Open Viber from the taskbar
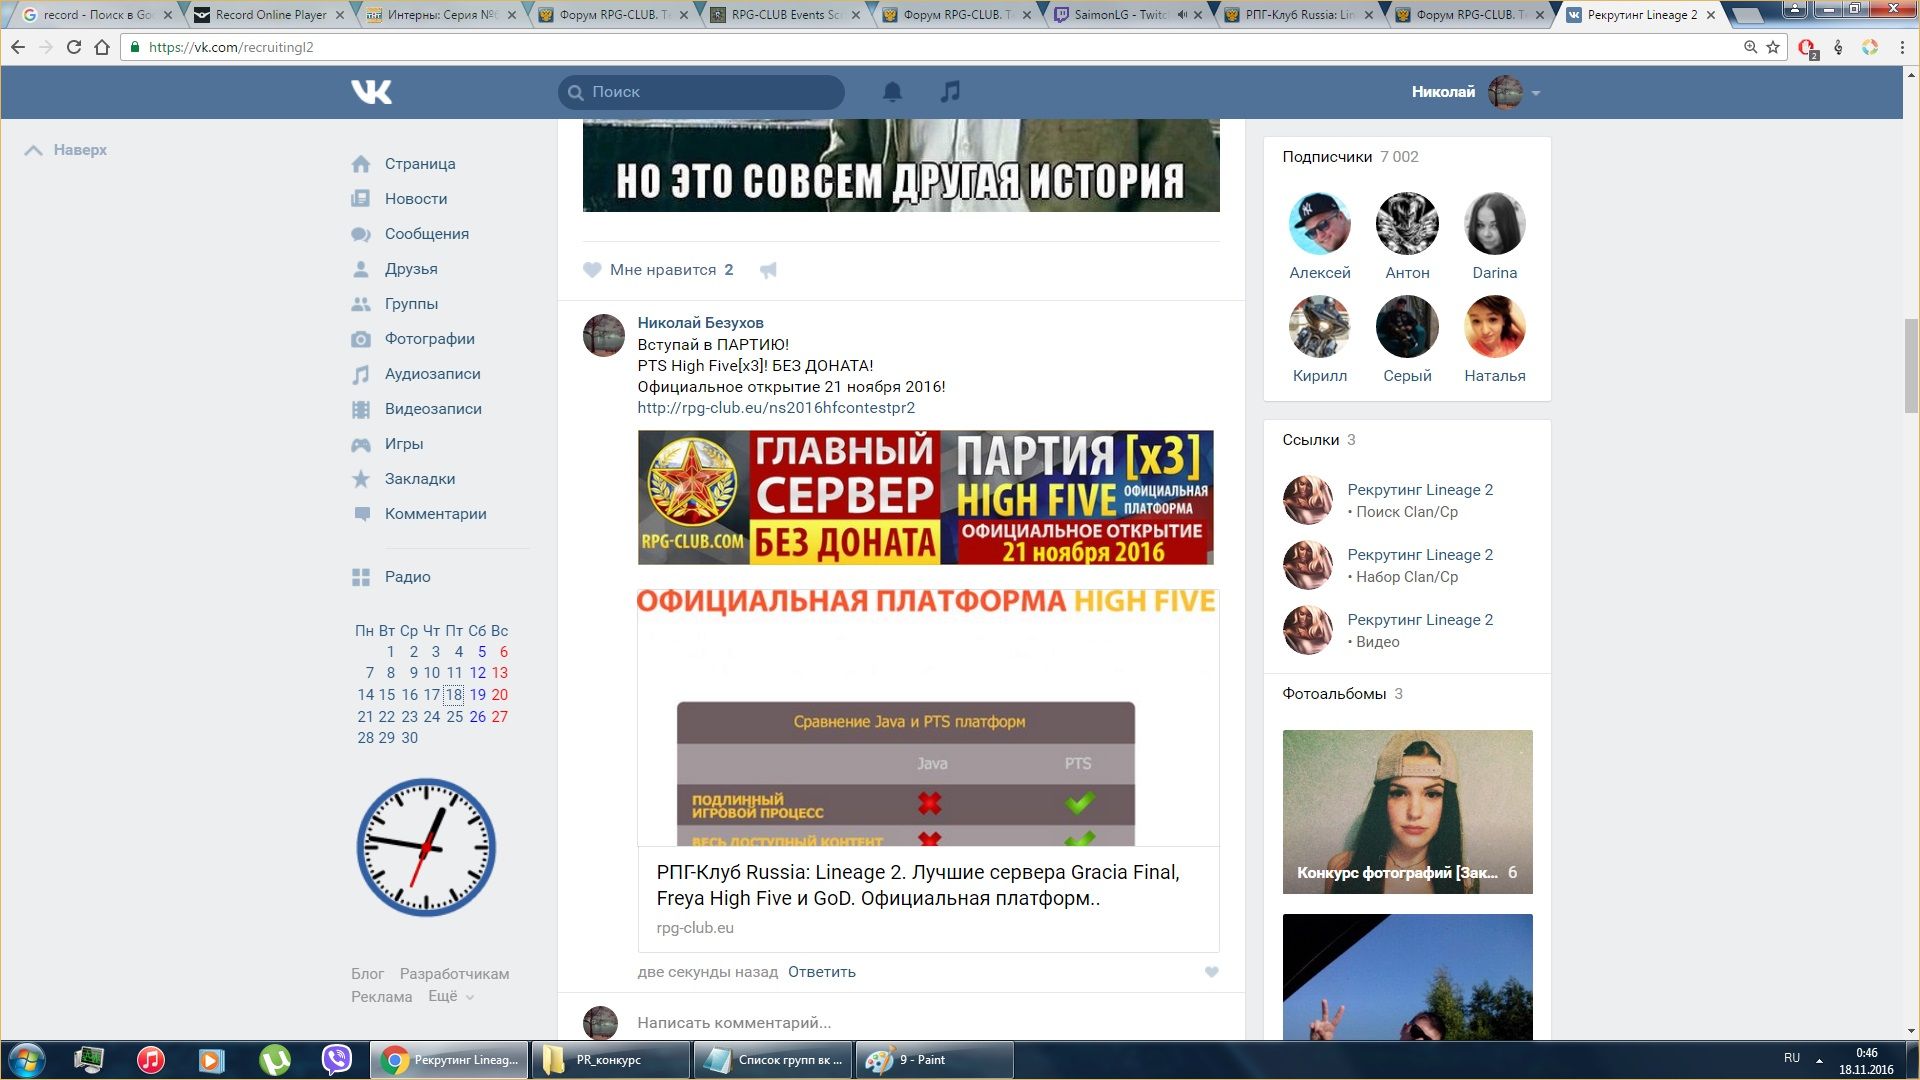Image resolution: width=1920 pixels, height=1080 pixels. click(x=336, y=1060)
